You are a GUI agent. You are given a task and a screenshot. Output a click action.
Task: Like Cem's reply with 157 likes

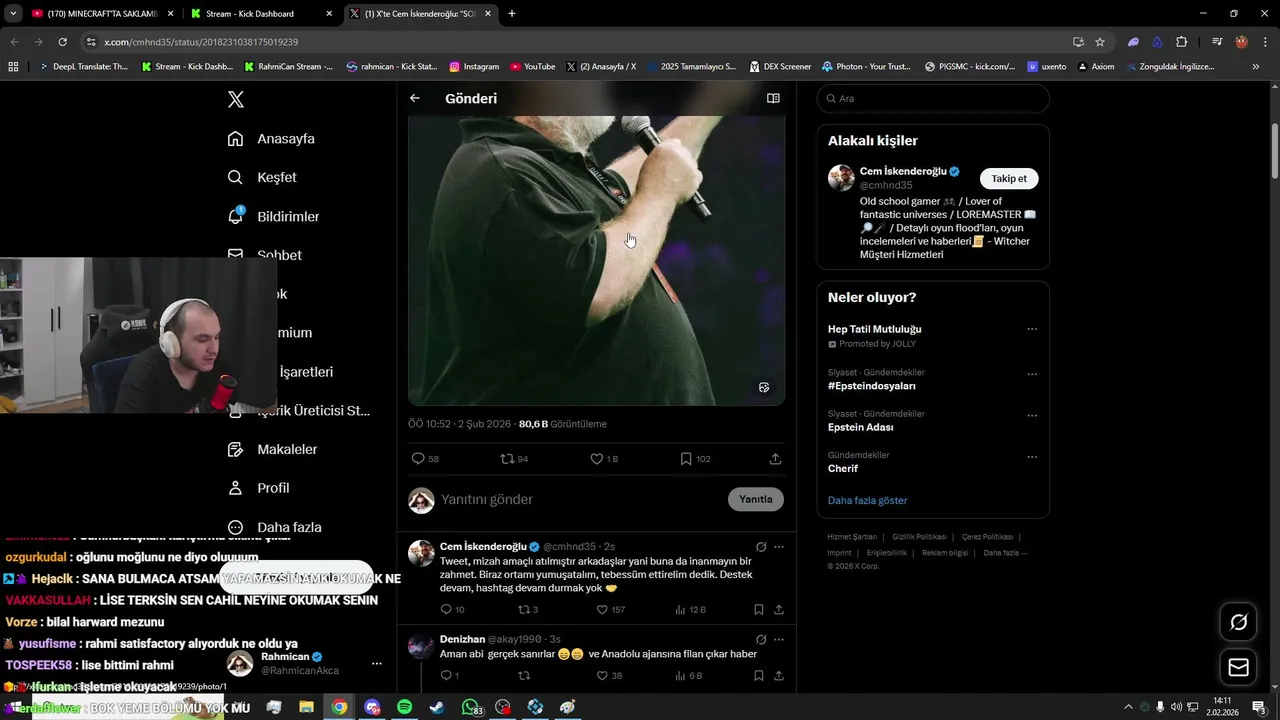[602, 609]
